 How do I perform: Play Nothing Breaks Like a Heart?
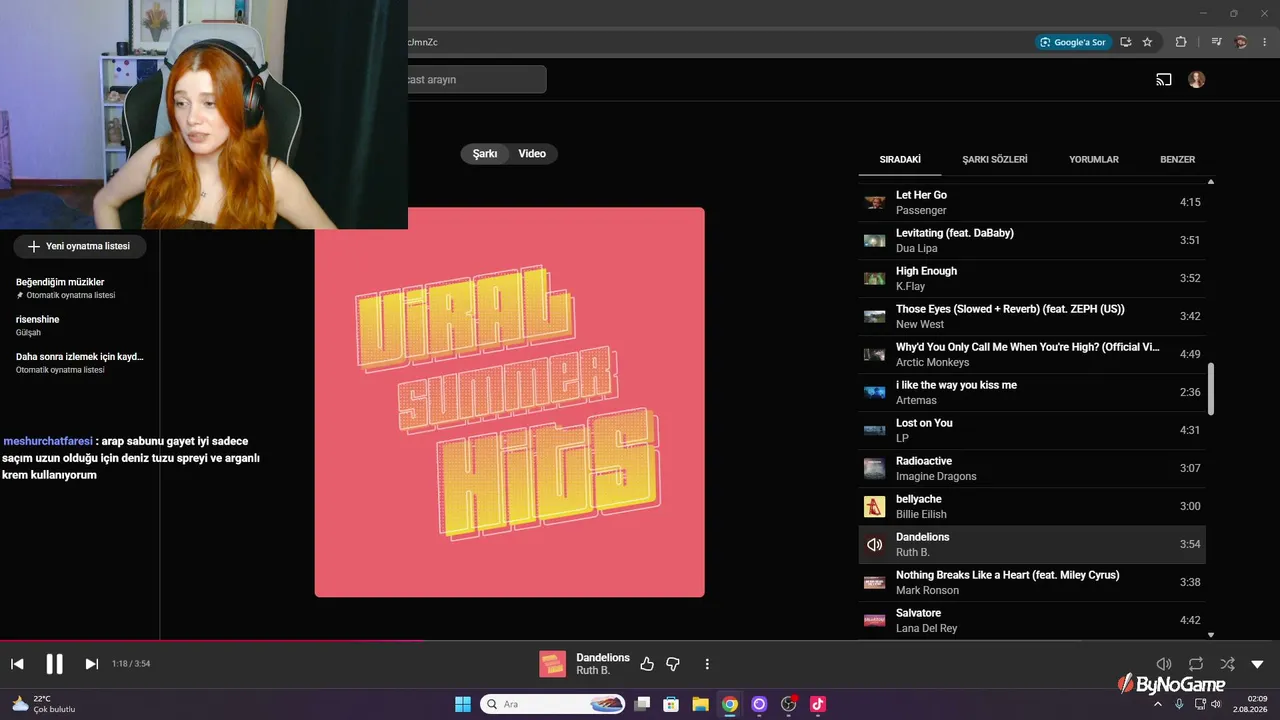coord(1032,582)
